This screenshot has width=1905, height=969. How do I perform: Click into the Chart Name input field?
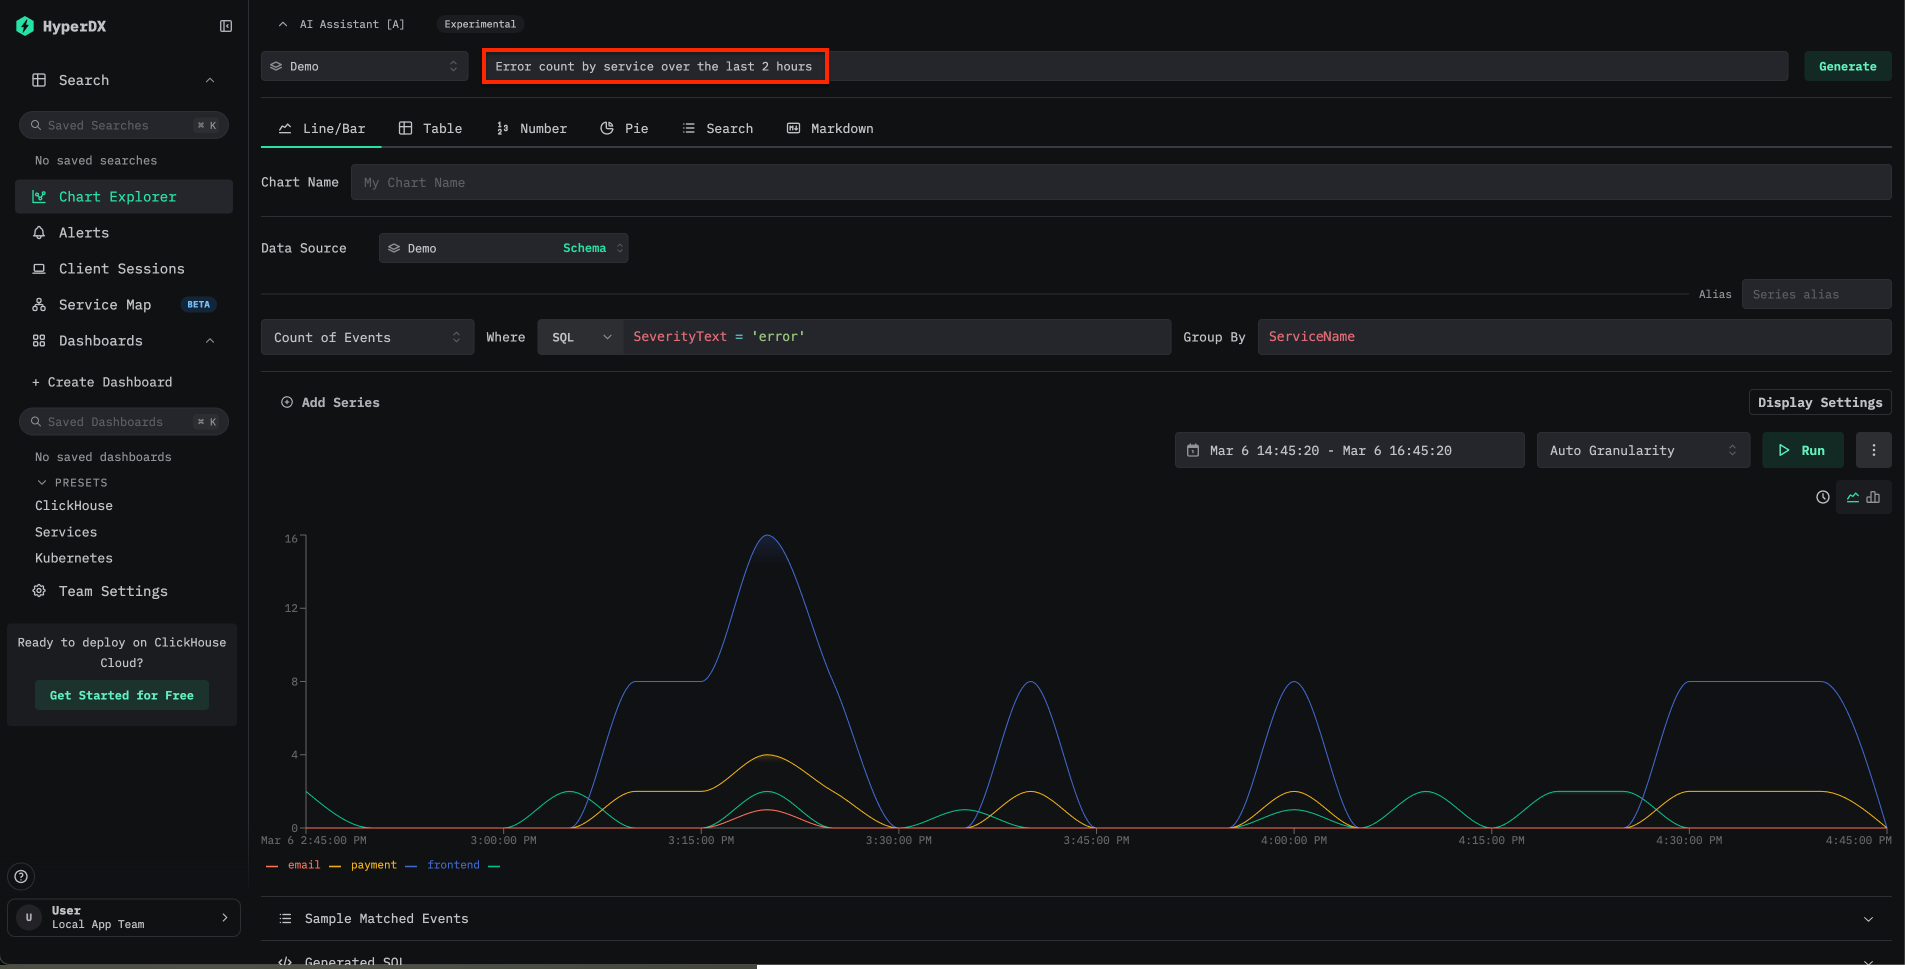pos(1120,183)
